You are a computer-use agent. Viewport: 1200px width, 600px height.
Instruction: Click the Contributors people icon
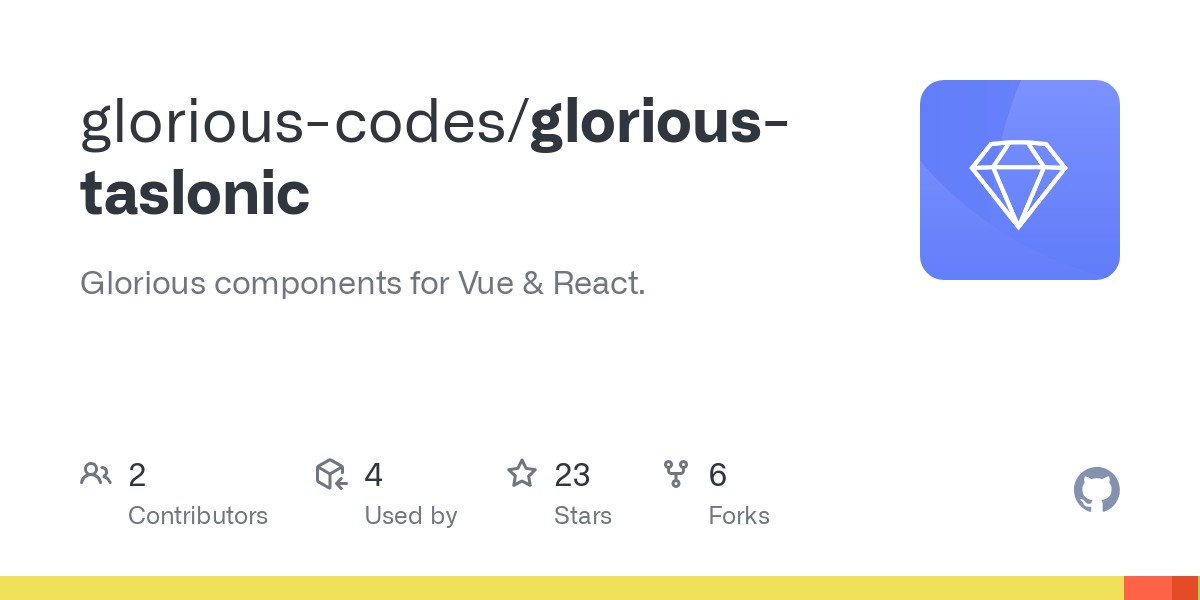[96, 474]
